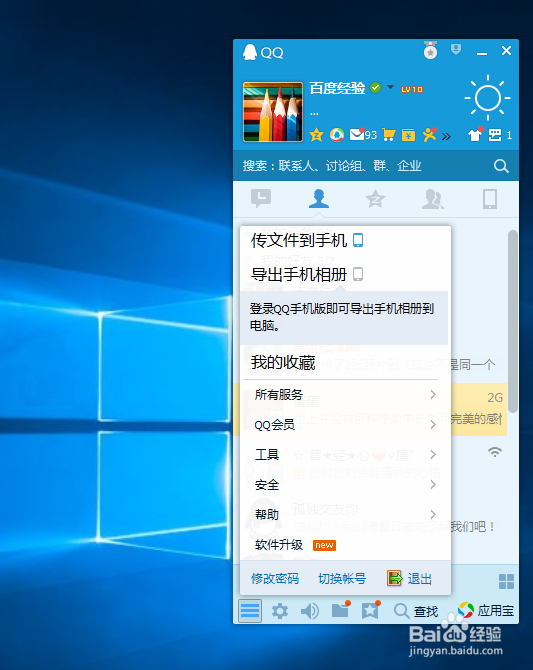Screen dimensions: 533x670
Task: Expand the 帮助 submenu
Action: point(345,514)
